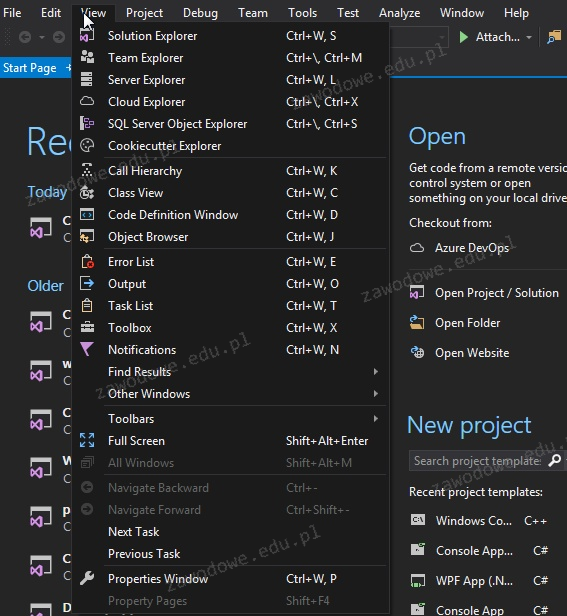Click the Server Explorer icon
Image resolution: width=567 pixels, height=616 pixels.
pos(86,79)
